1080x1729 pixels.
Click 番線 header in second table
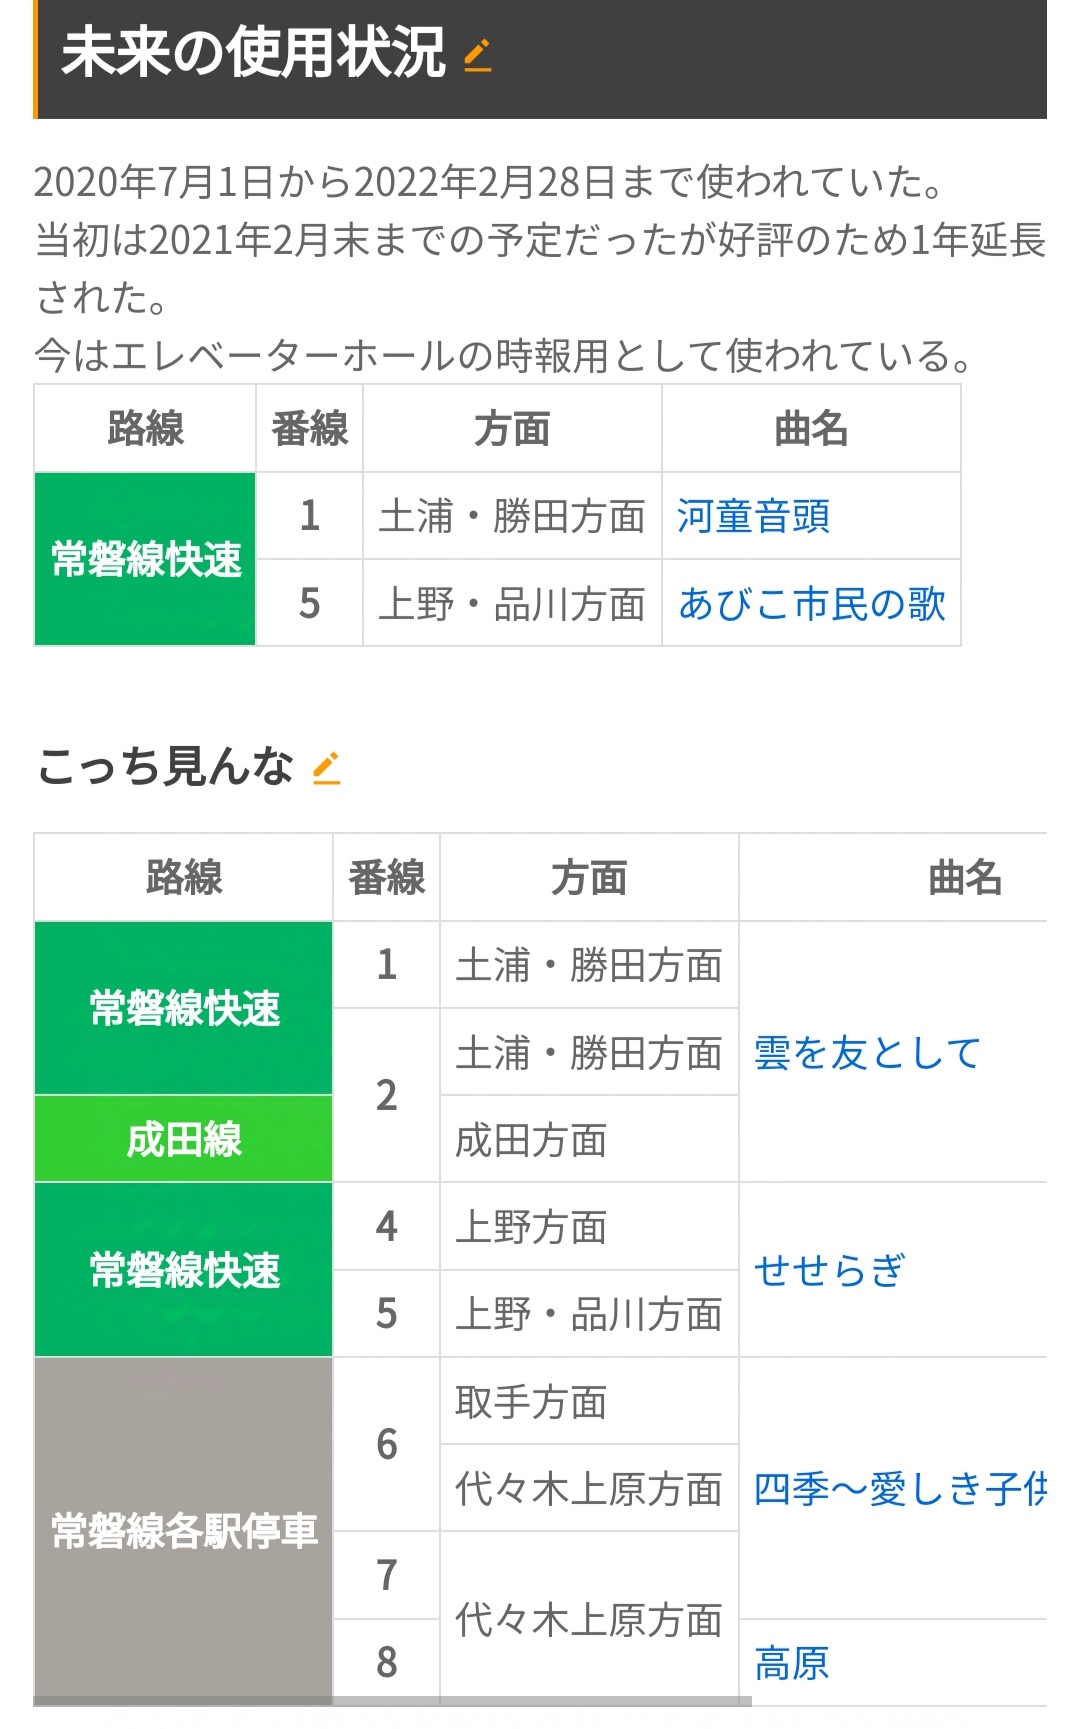point(386,877)
